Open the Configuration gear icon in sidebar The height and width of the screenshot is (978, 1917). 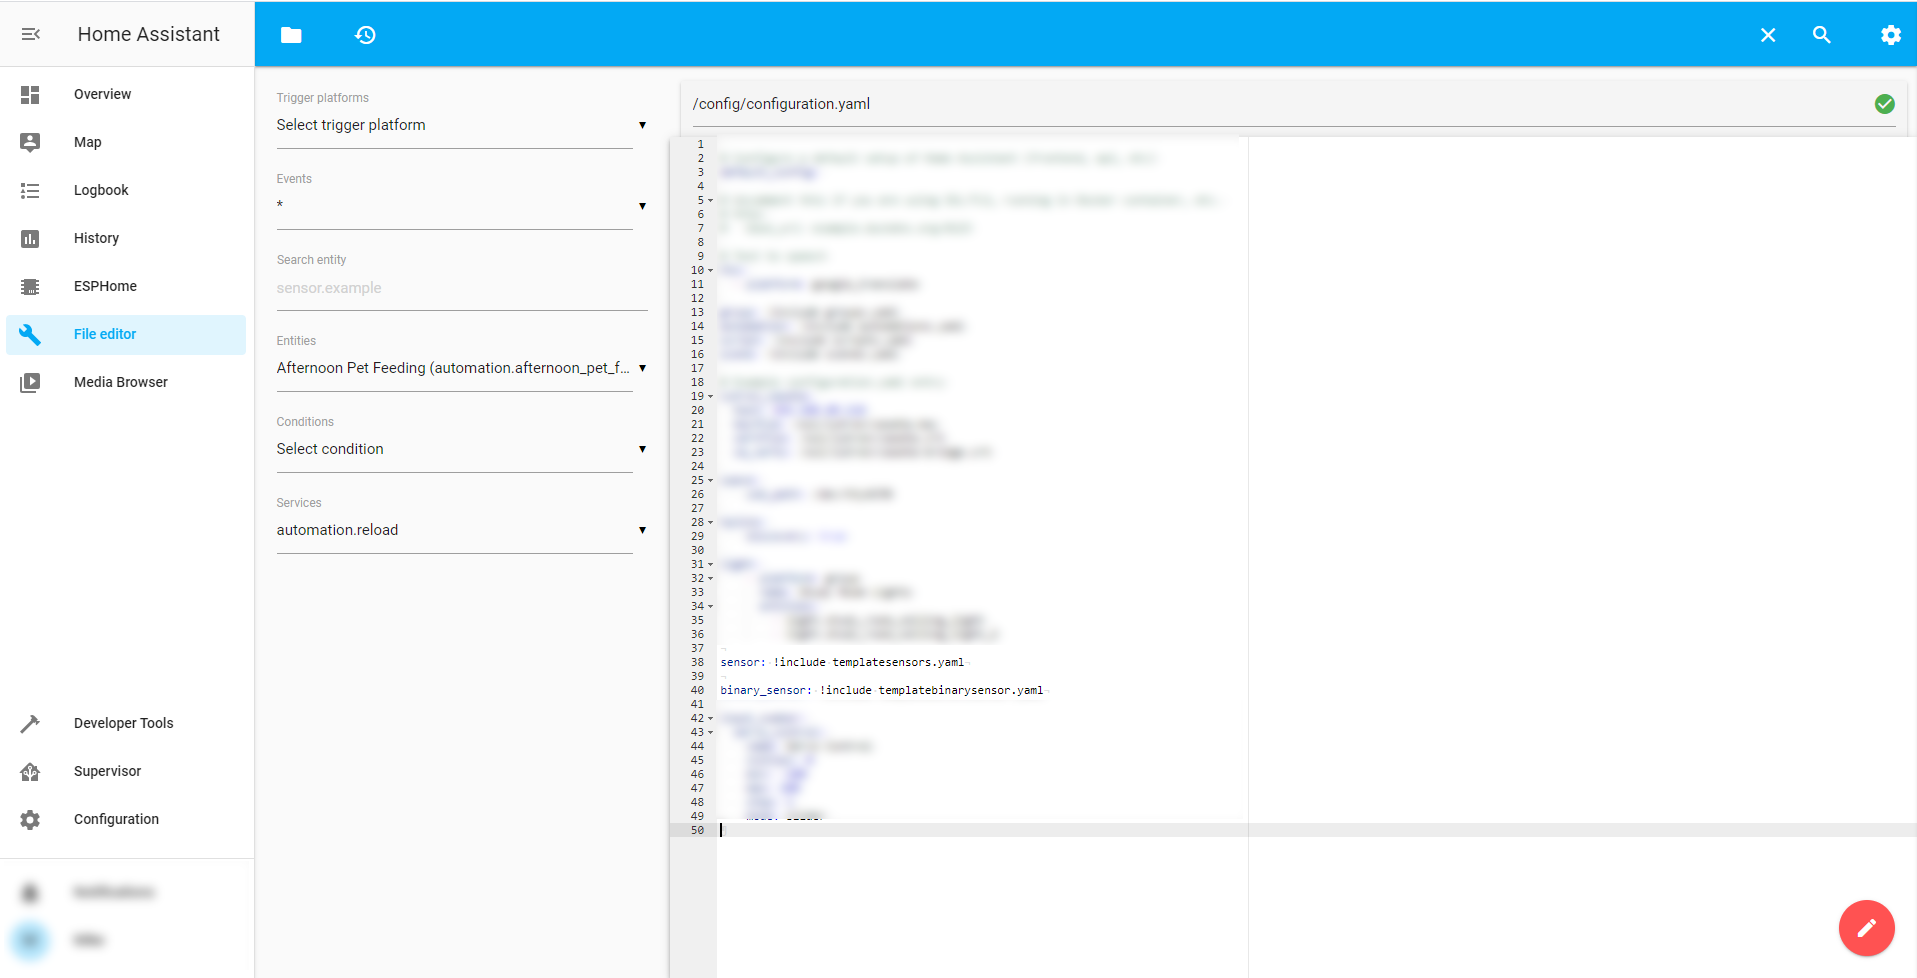[30, 819]
